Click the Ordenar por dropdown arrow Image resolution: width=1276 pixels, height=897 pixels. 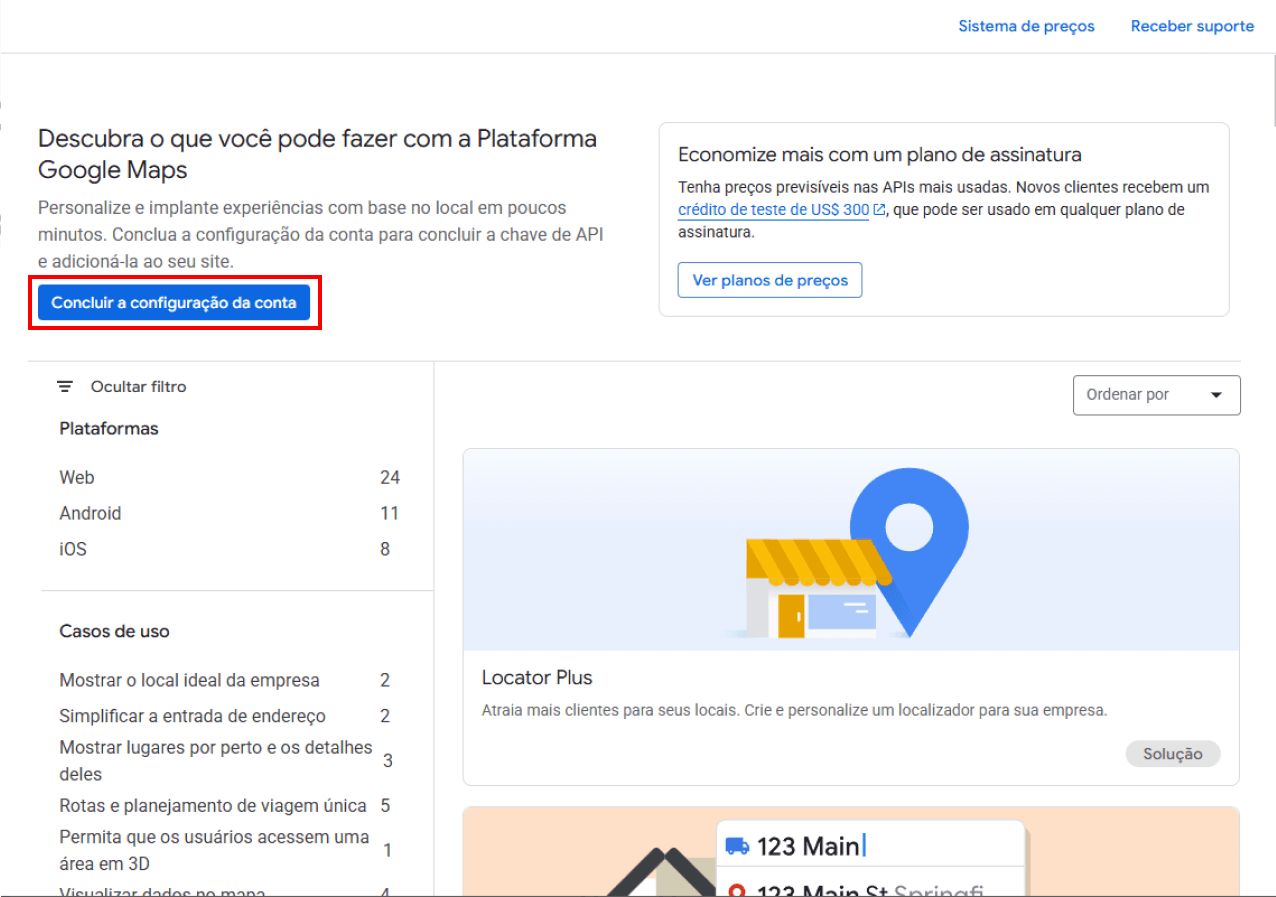click(1216, 395)
